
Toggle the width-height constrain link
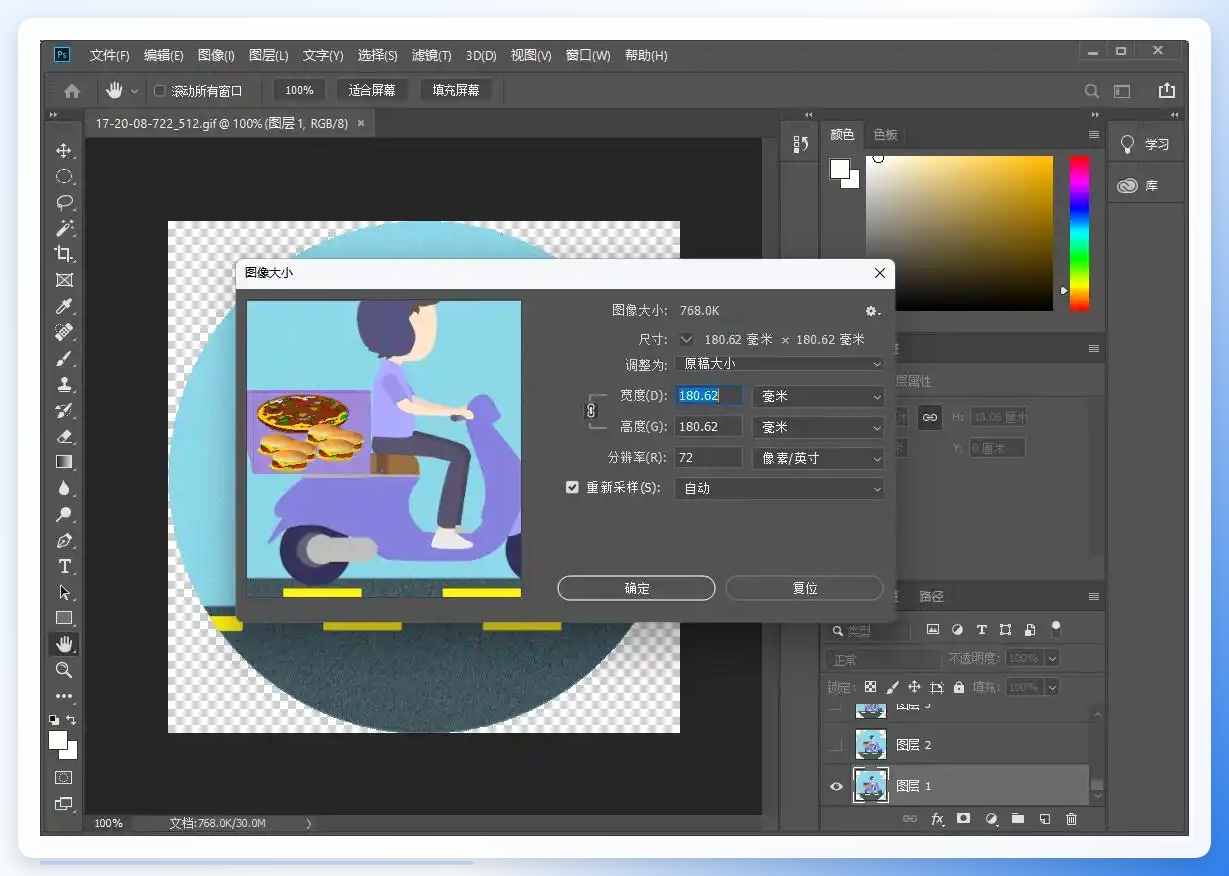[x=591, y=410]
